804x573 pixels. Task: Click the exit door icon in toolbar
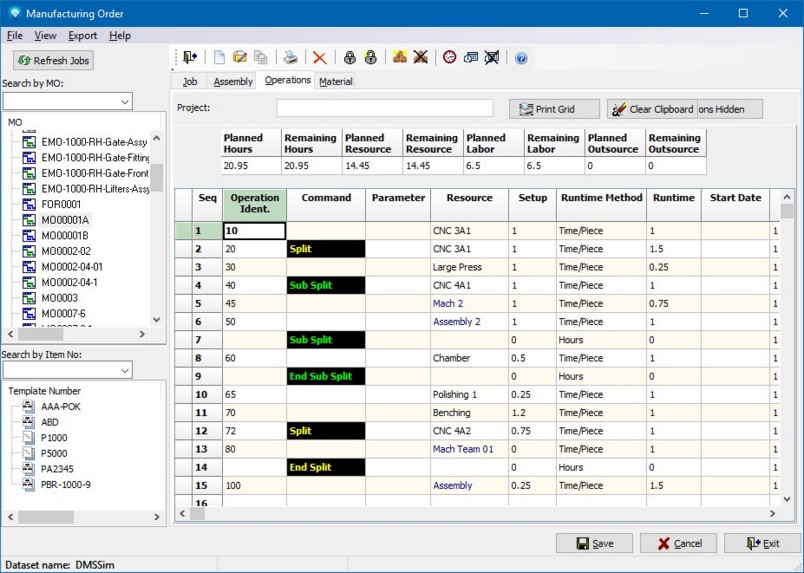point(190,58)
